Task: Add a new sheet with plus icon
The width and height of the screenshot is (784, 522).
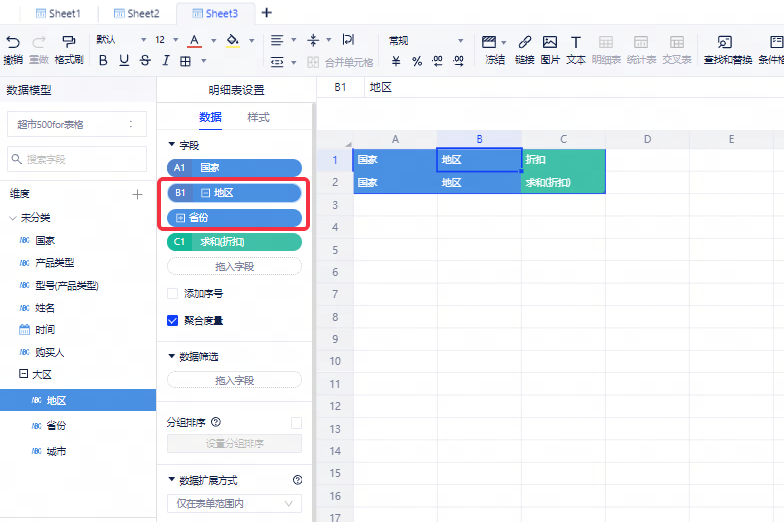Action: [x=266, y=13]
